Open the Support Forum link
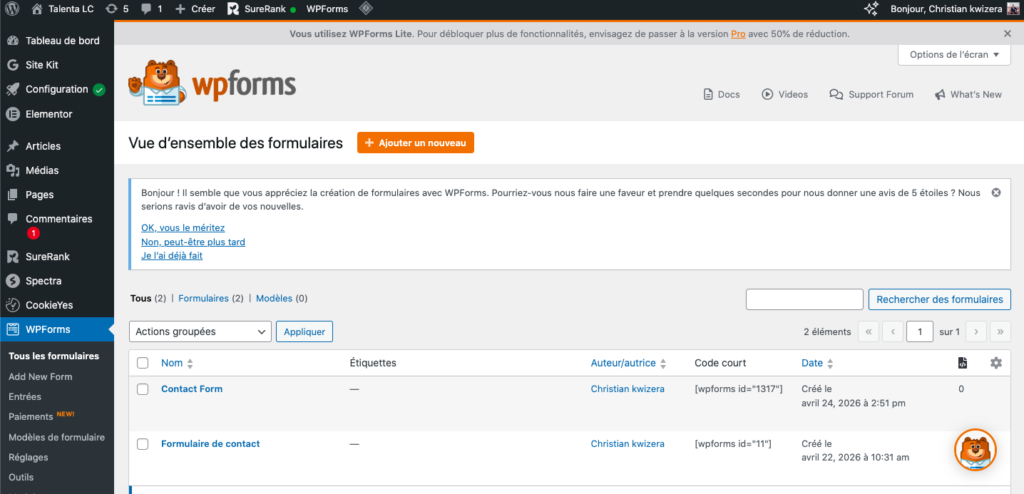Screen dimensions: 1024x494 871,94
